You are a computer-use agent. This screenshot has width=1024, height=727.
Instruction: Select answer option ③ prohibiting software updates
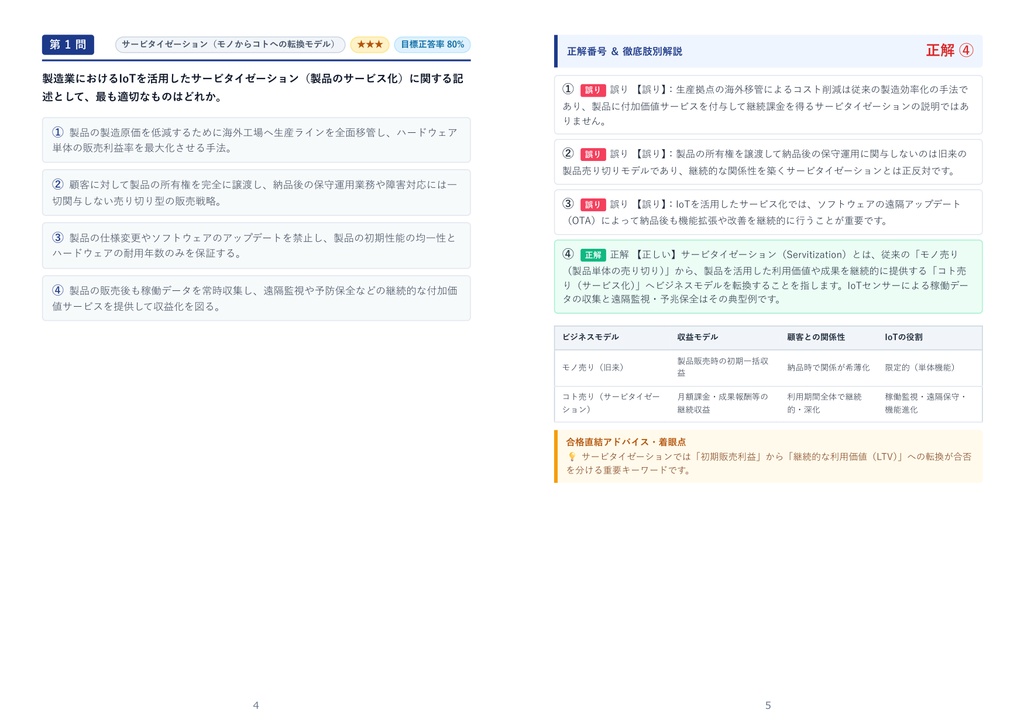click(256, 246)
